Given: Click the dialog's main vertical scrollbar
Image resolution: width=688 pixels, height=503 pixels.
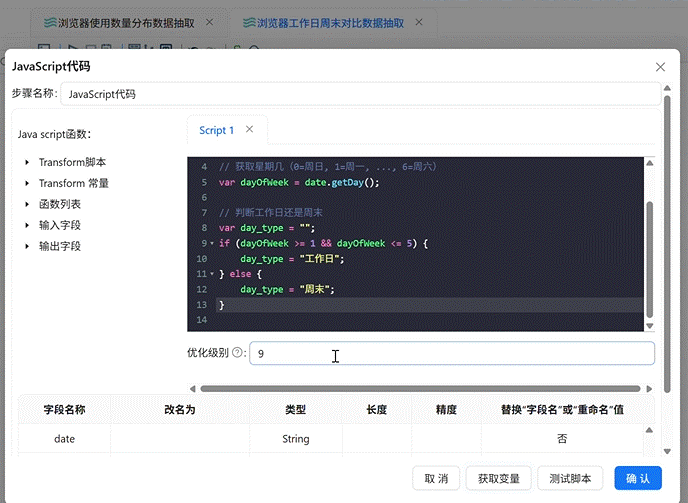Looking at the screenshot, I should tap(667, 244).
